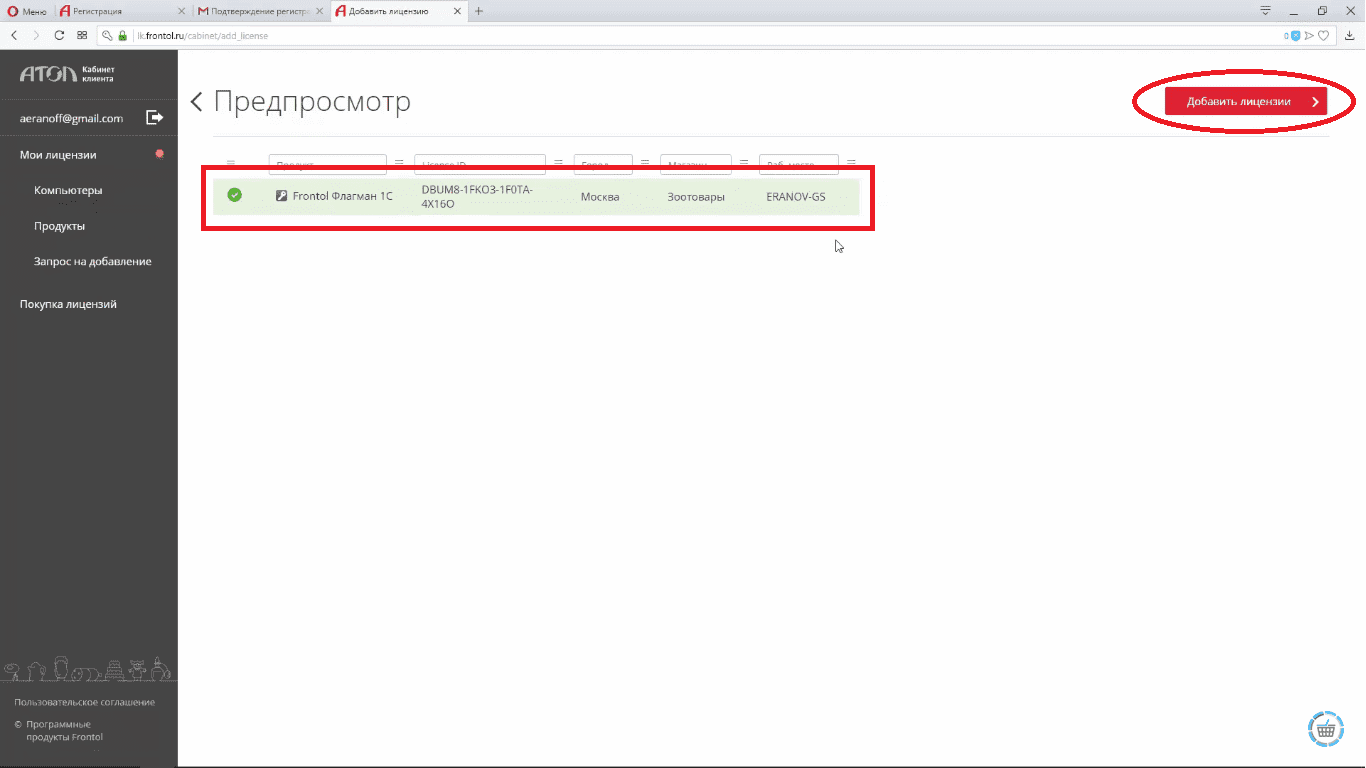Click the search magnifier in address bar
The width and height of the screenshot is (1366, 768).
(107, 35)
